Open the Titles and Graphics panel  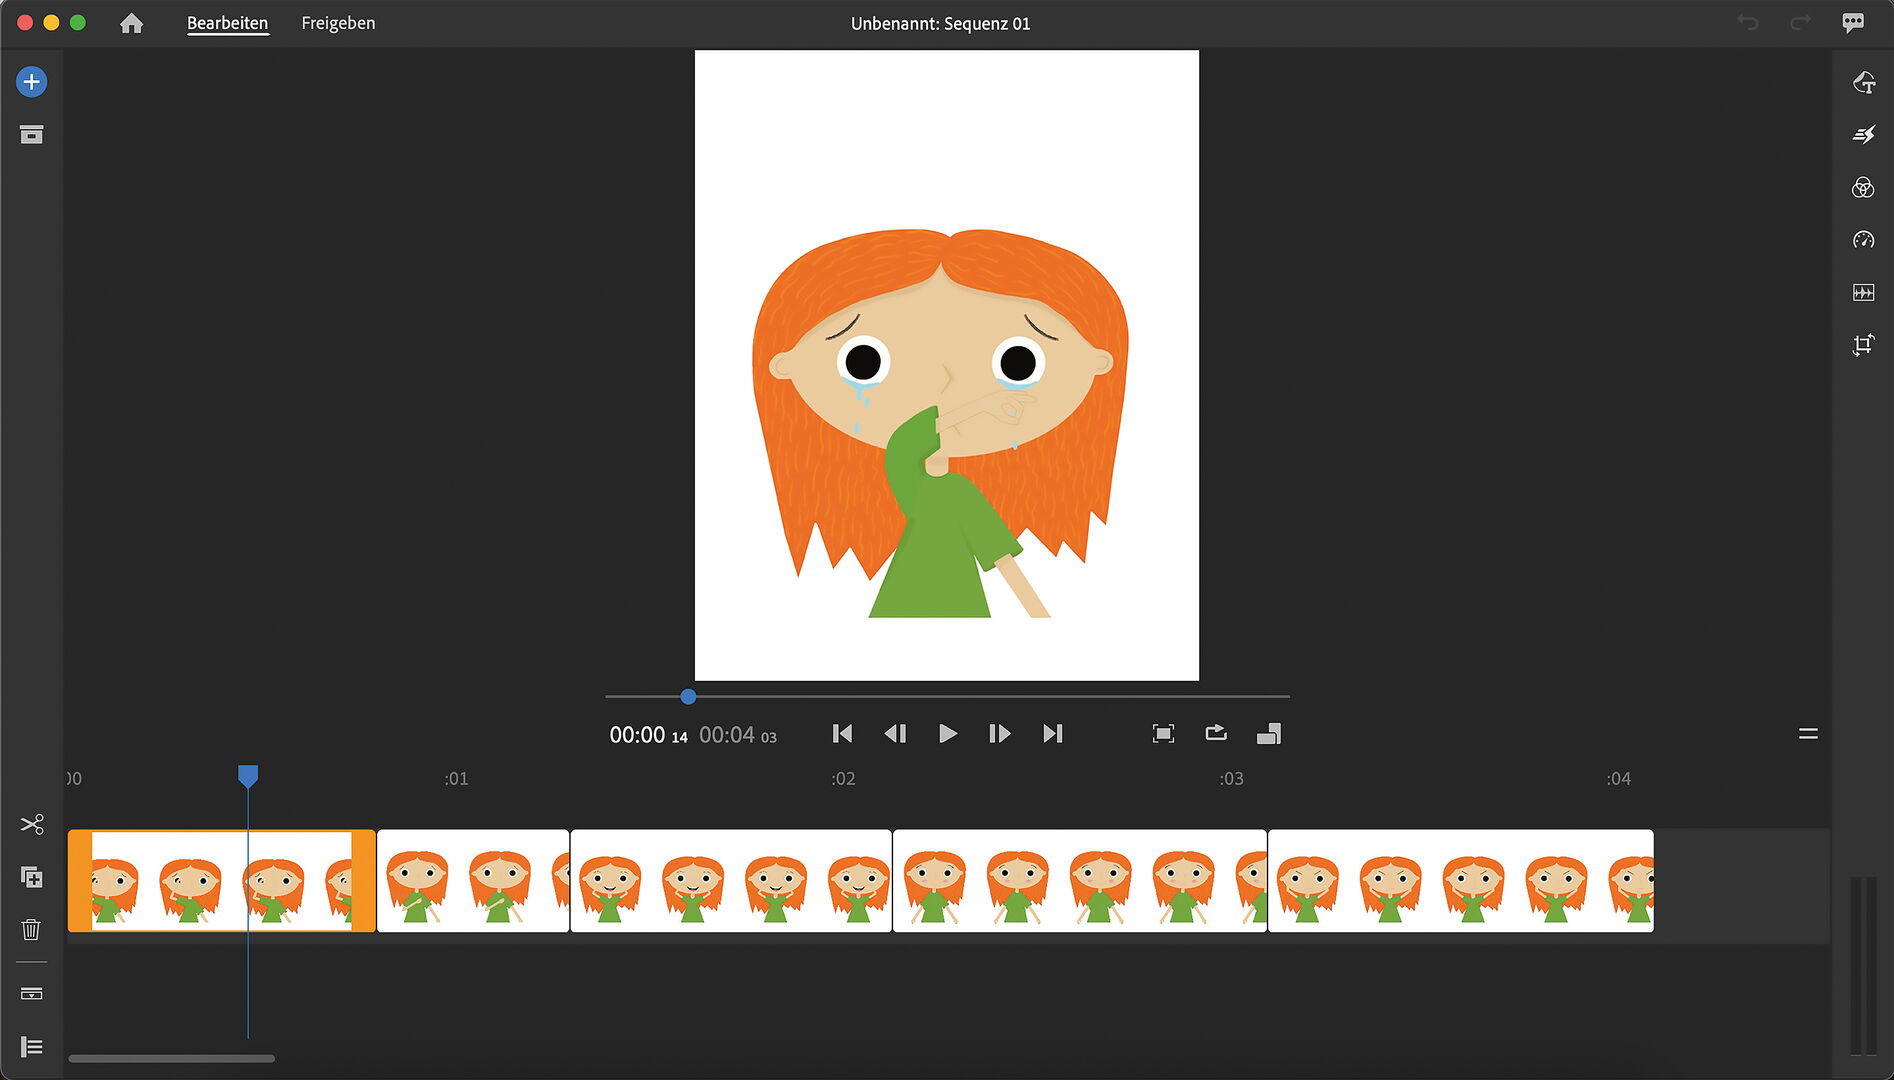1863,83
